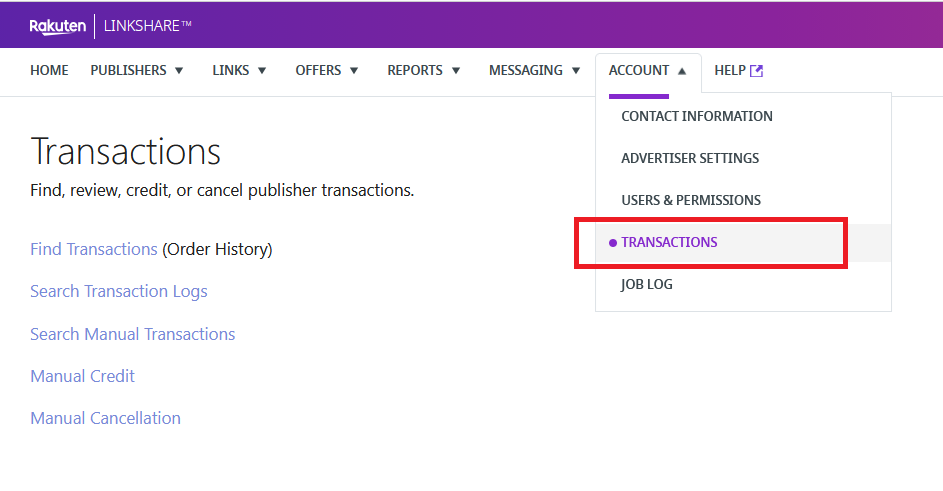Click Search Transaction Logs link
Viewport: 943px width, 491px height.
coord(119,291)
